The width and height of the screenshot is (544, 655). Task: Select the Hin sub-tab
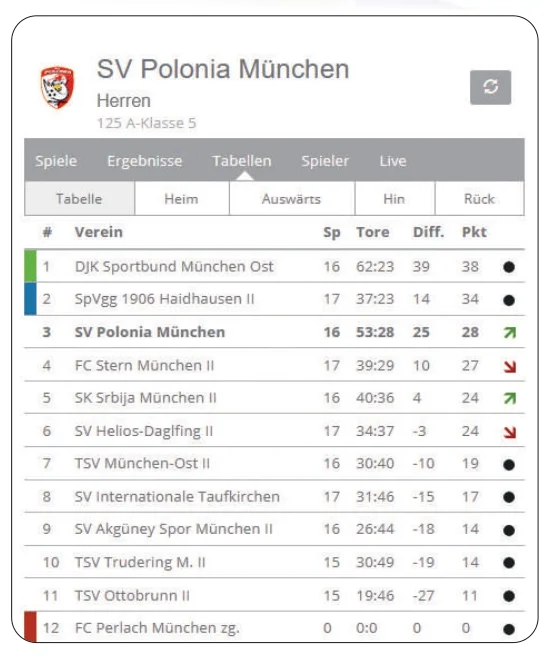(x=394, y=199)
